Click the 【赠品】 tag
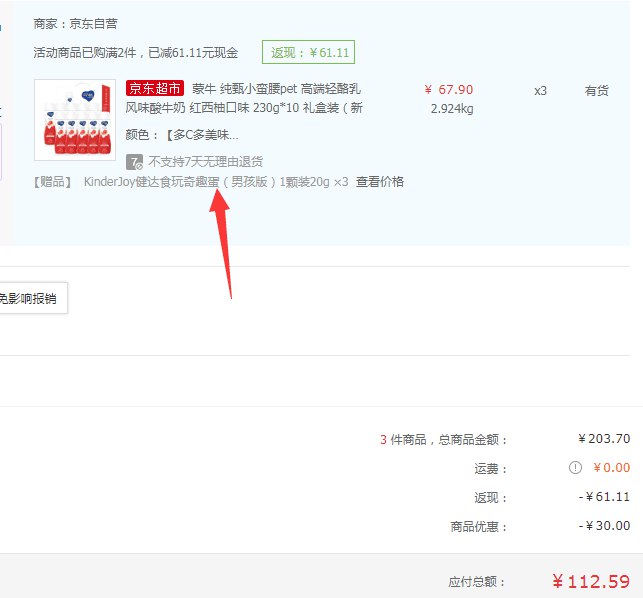The image size is (643, 598). pos(53,182)
